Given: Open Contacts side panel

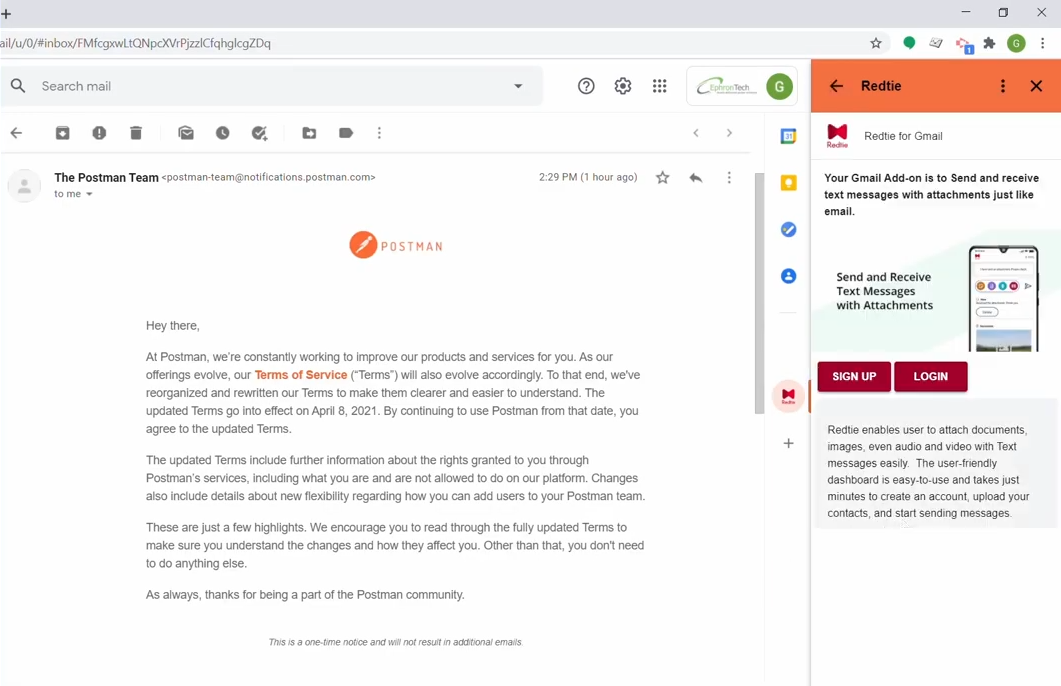Looking at the screenshot, I should (x=788, y=276).
